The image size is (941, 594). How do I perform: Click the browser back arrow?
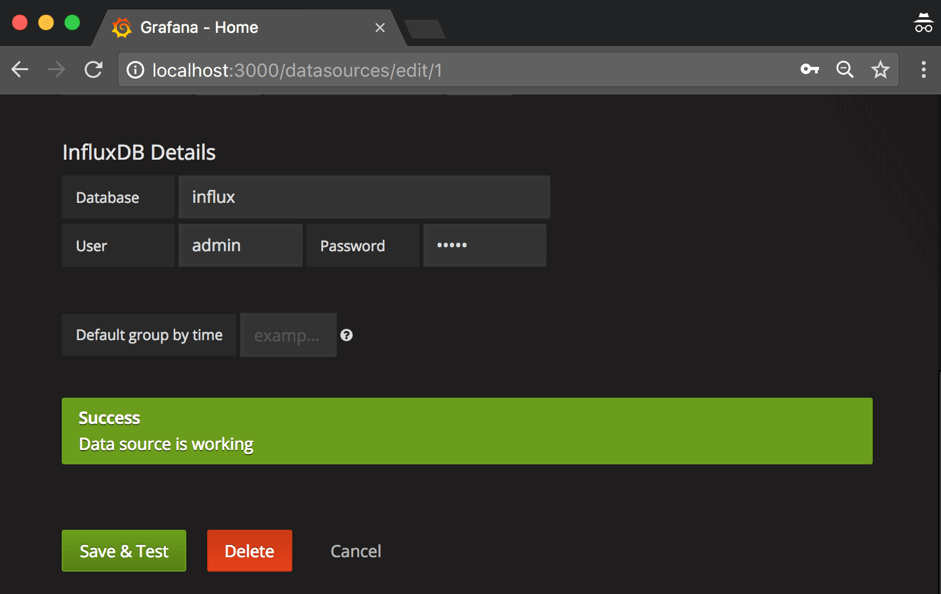coord(20,70)
